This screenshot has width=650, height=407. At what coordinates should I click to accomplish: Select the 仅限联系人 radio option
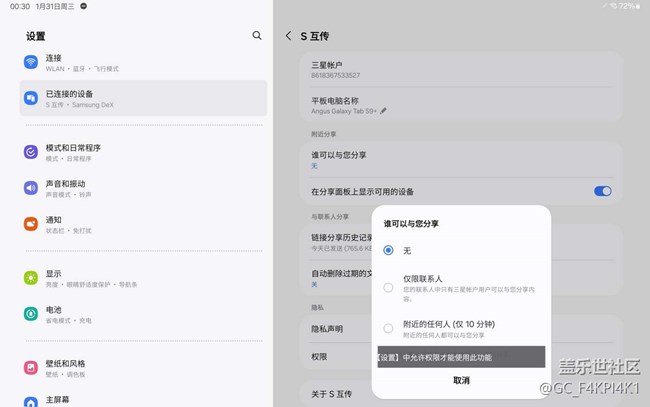coord(388,287)
